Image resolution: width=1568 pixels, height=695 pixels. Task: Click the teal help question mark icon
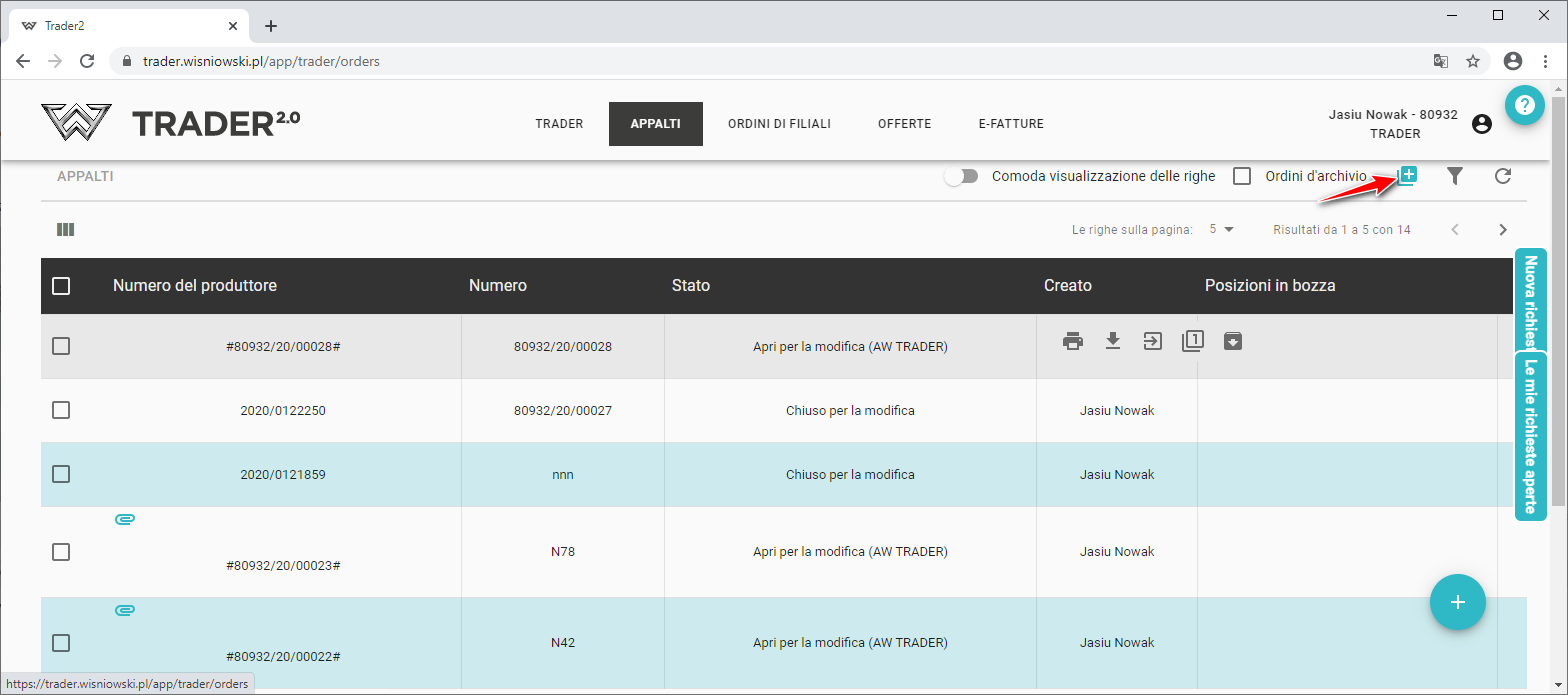click(1524, 105)
